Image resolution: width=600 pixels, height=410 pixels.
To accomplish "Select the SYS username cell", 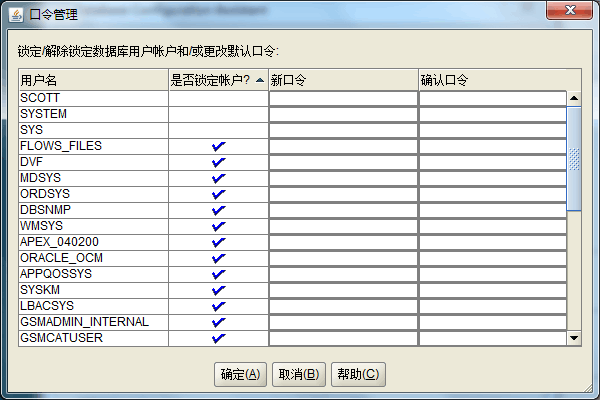I will point(93,131).
